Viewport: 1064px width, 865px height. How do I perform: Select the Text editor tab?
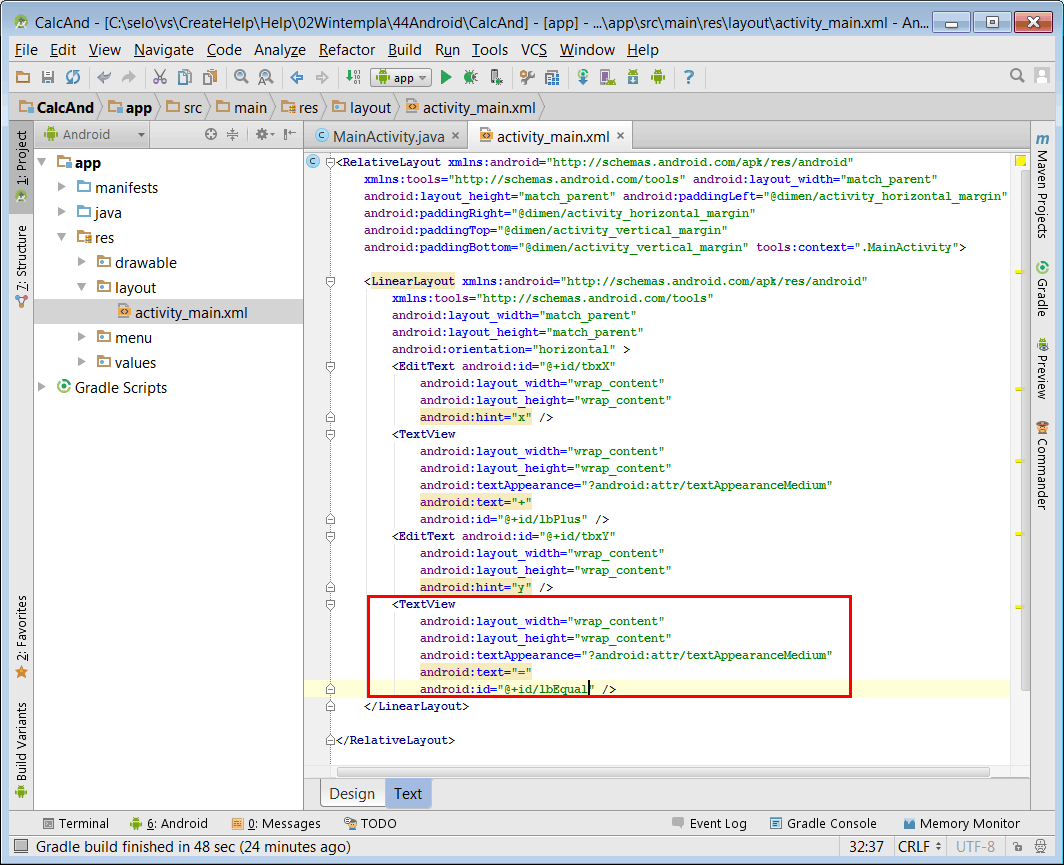coord(408,793)
